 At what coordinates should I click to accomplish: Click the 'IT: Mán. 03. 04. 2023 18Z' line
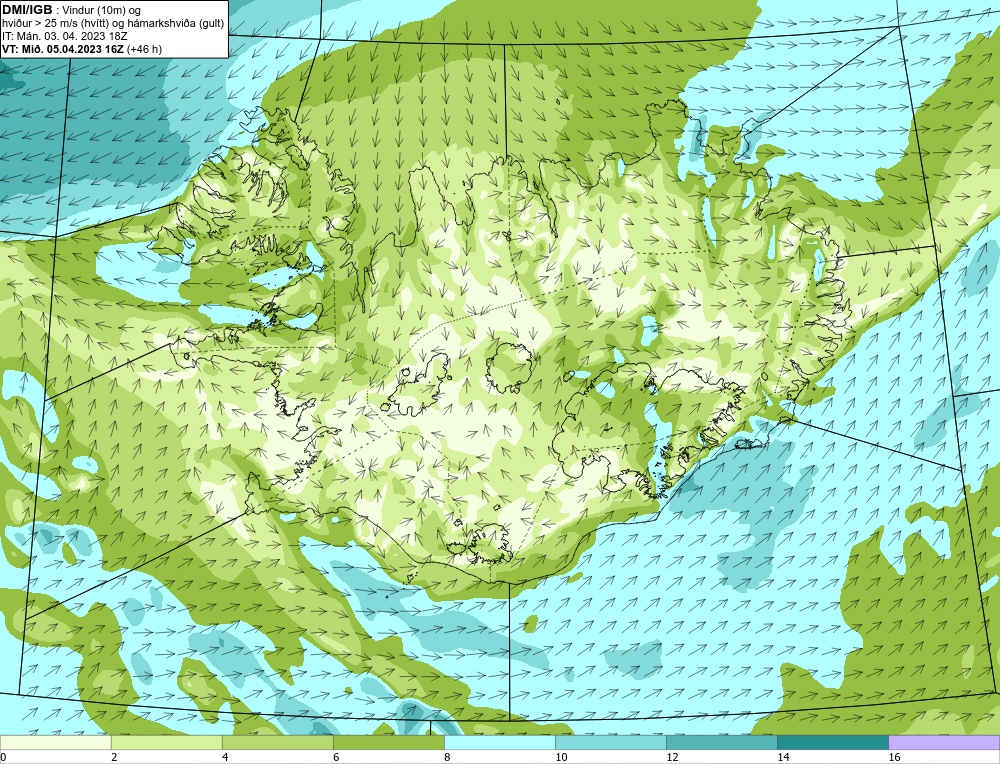tap(65, 36)
